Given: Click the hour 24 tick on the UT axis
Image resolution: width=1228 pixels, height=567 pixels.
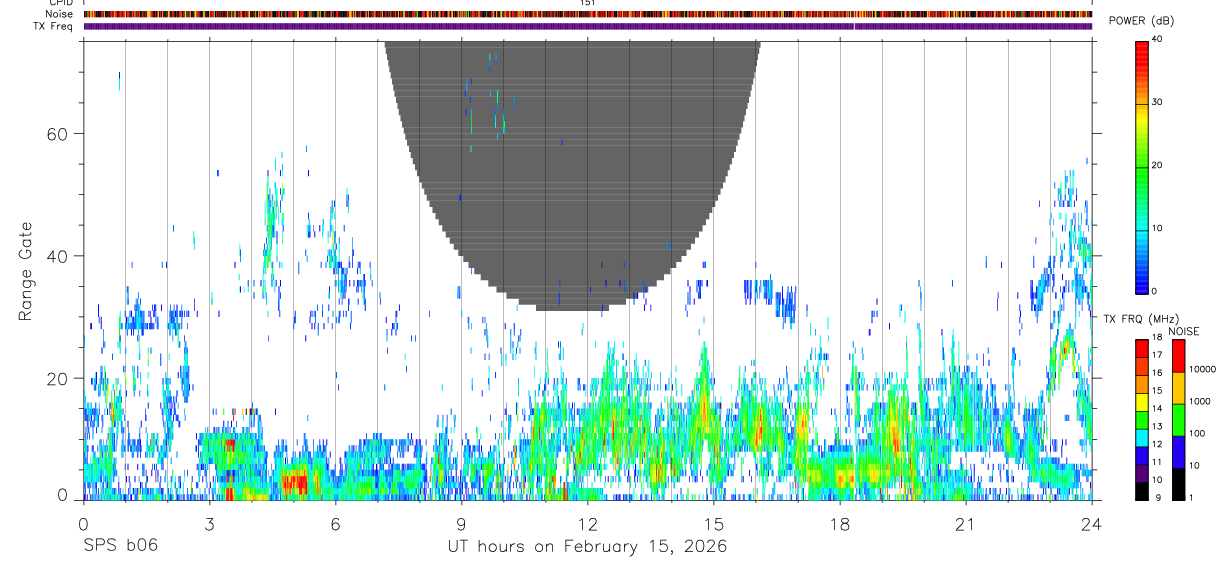Looking at the screenshot, I should tap(1091, 524).
